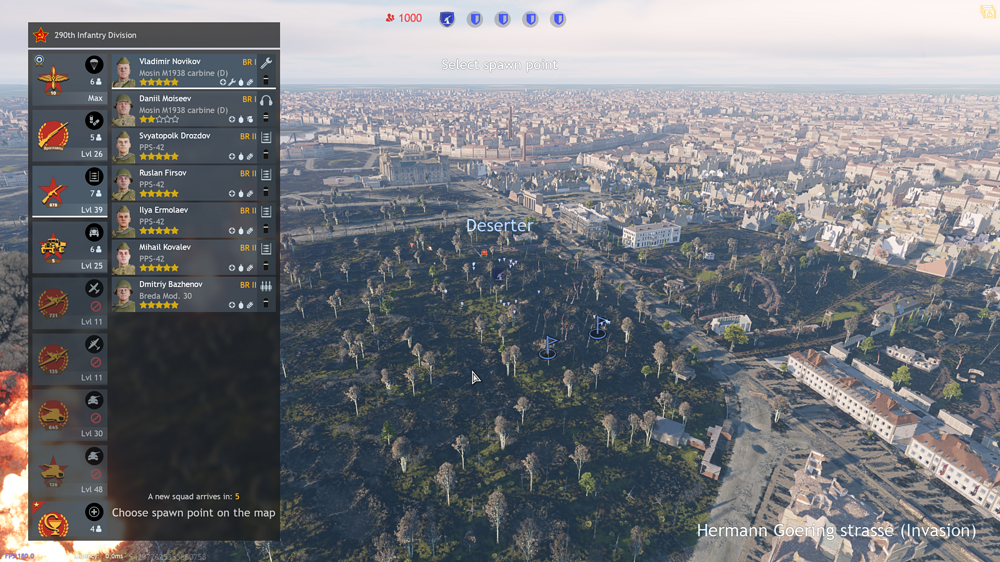
Task: Pick the left blue flag spawn point
Action: pyautogui.click(x=548, y=347)
